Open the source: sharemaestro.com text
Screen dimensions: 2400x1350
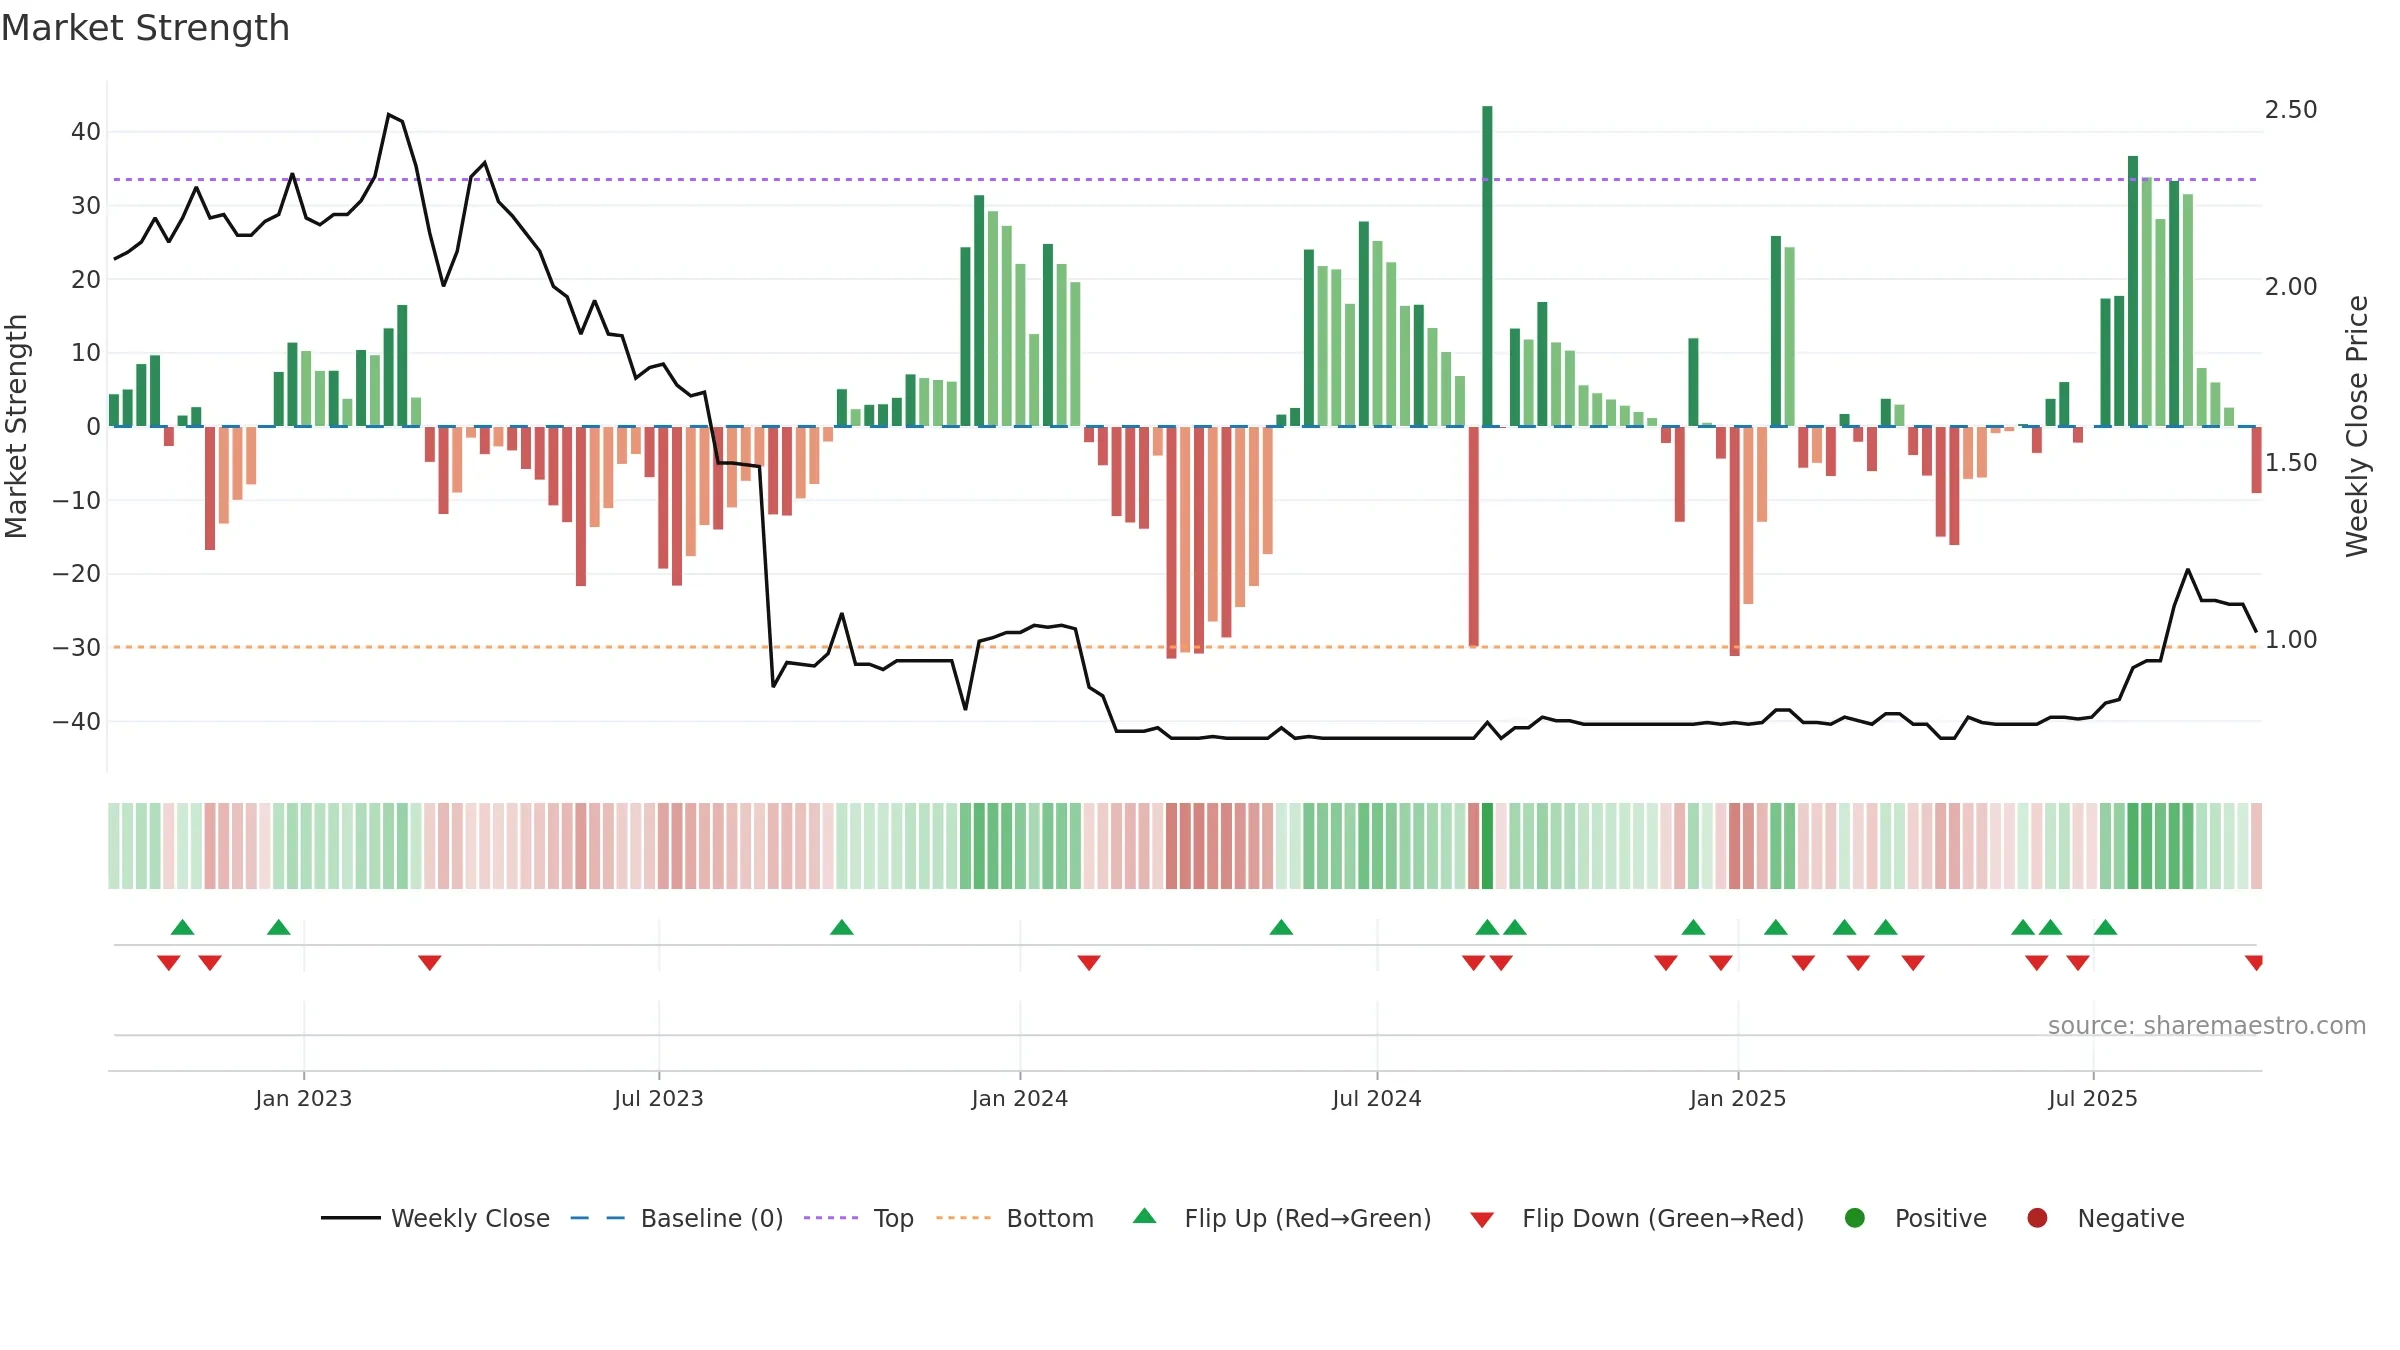tap(2207, 1025)
